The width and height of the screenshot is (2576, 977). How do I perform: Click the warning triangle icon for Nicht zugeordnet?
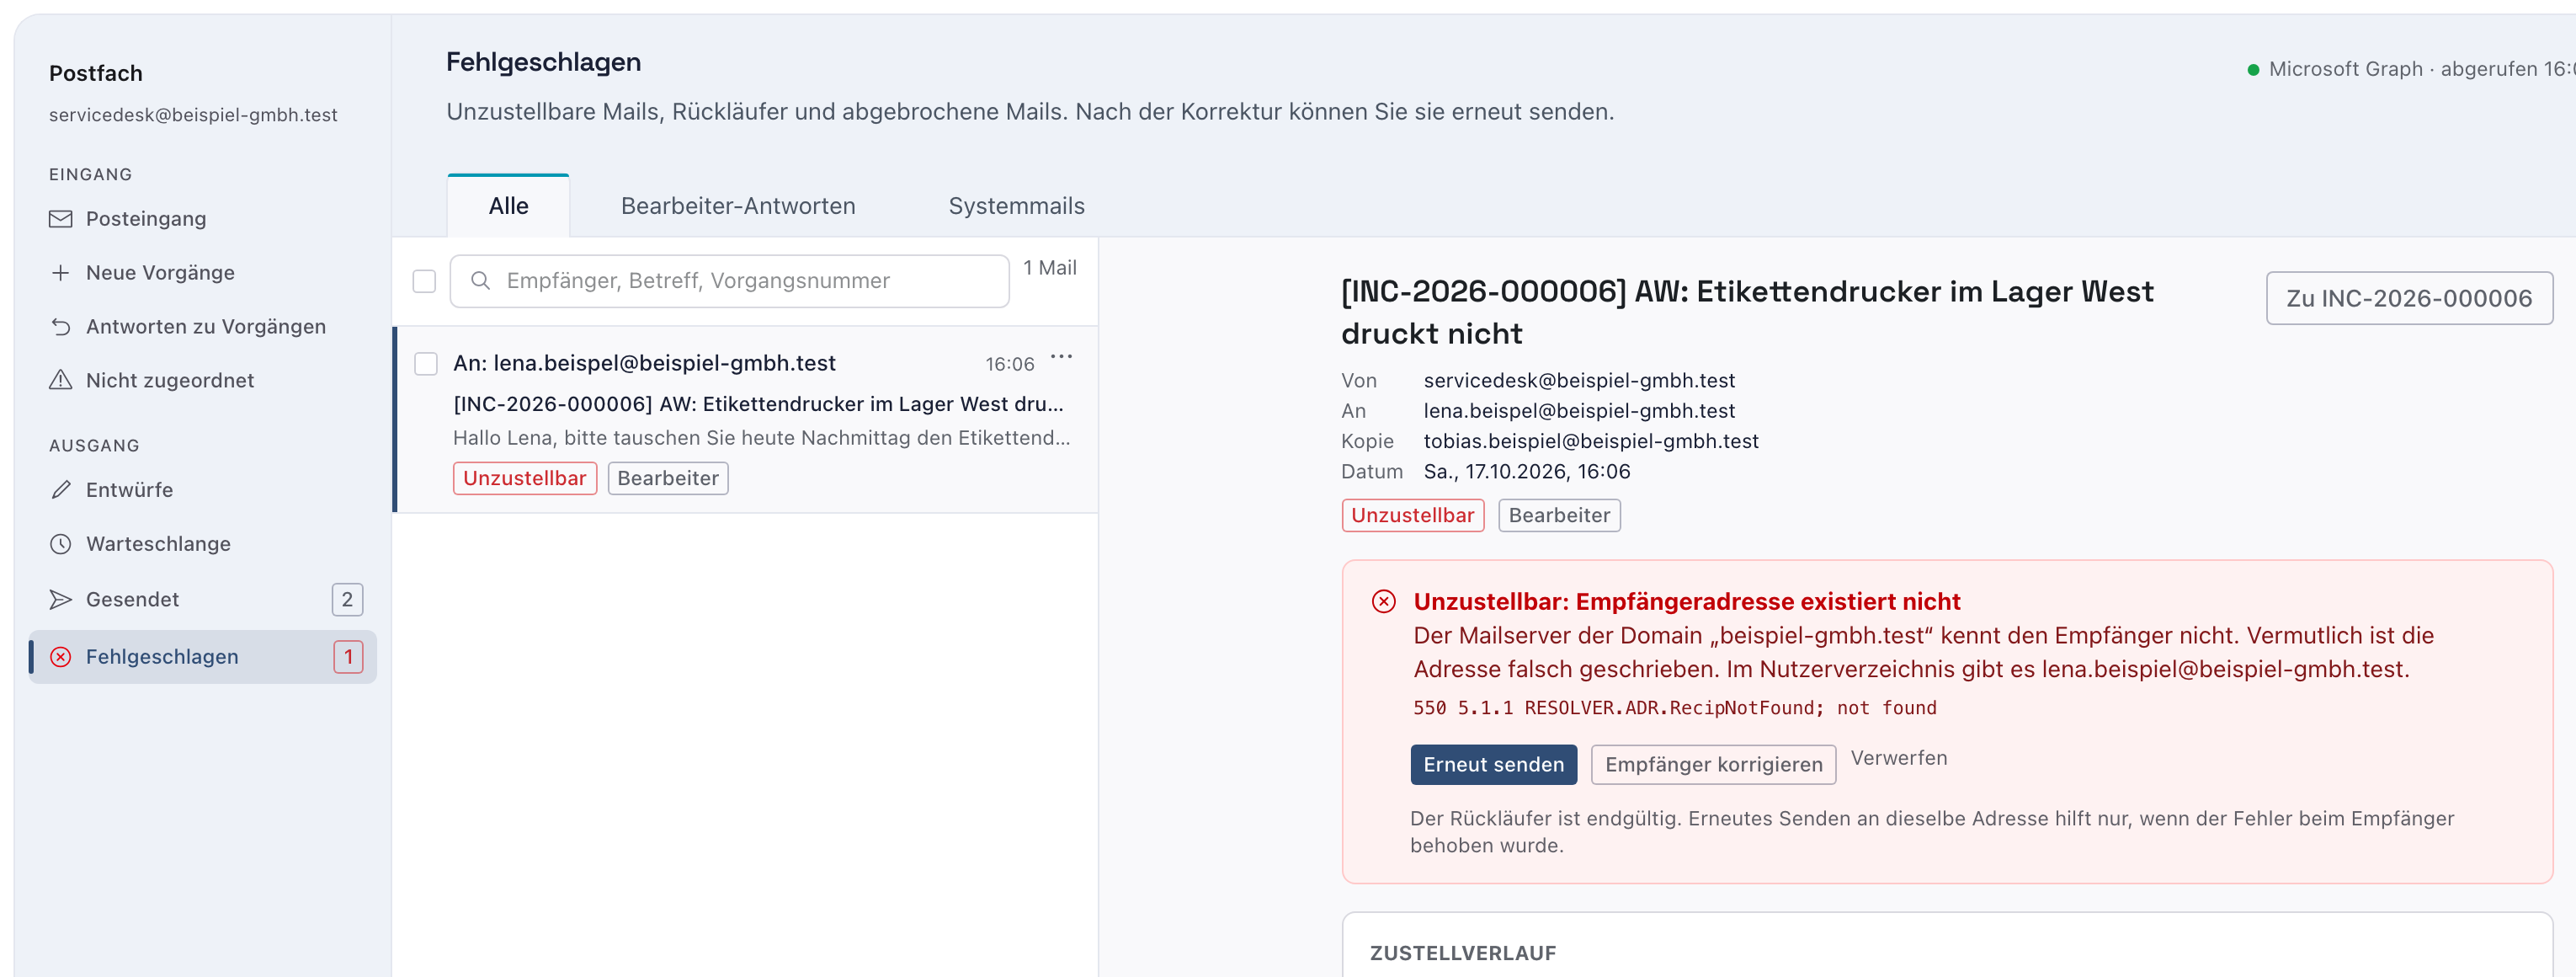61,380
